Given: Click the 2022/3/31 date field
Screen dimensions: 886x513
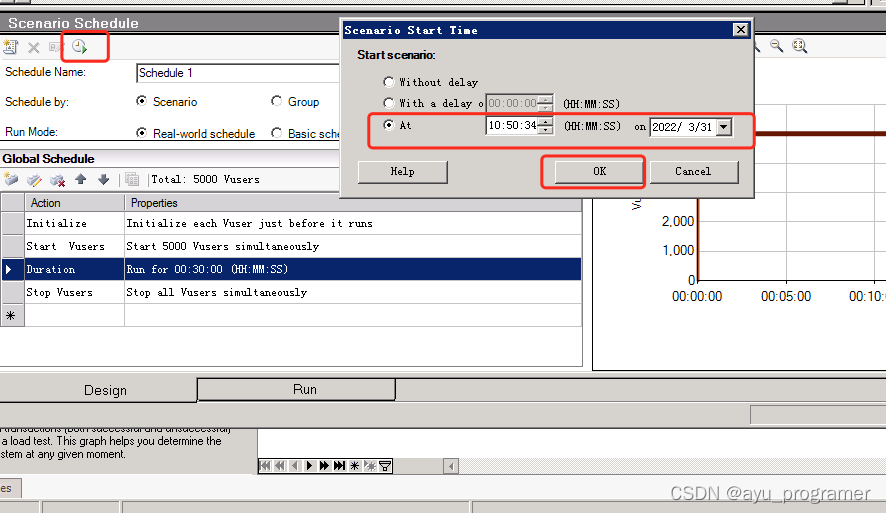Looking at the screenshot, I should tap(683, 127).
